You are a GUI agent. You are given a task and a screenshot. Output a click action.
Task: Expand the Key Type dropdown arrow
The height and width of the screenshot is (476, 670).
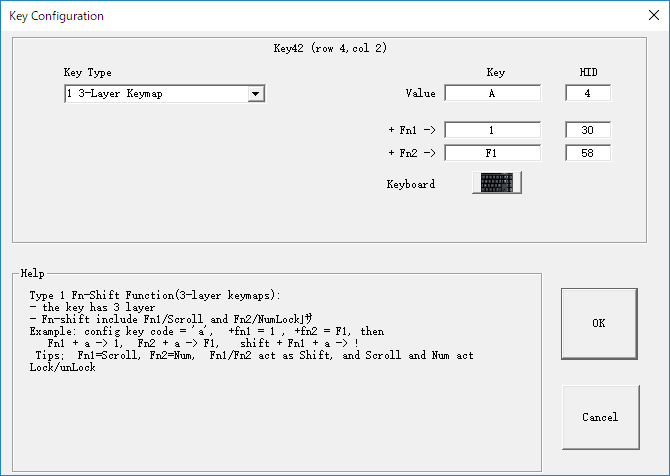256,94
